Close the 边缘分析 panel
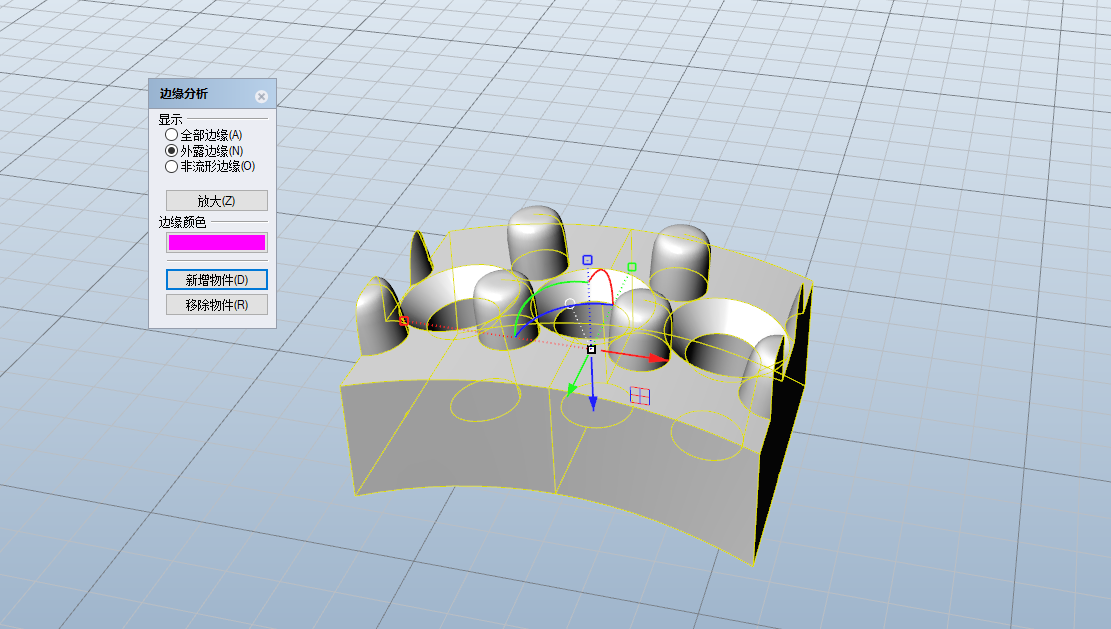The height and width of the screenshot is (629, 1111). [x=261, y=96]
